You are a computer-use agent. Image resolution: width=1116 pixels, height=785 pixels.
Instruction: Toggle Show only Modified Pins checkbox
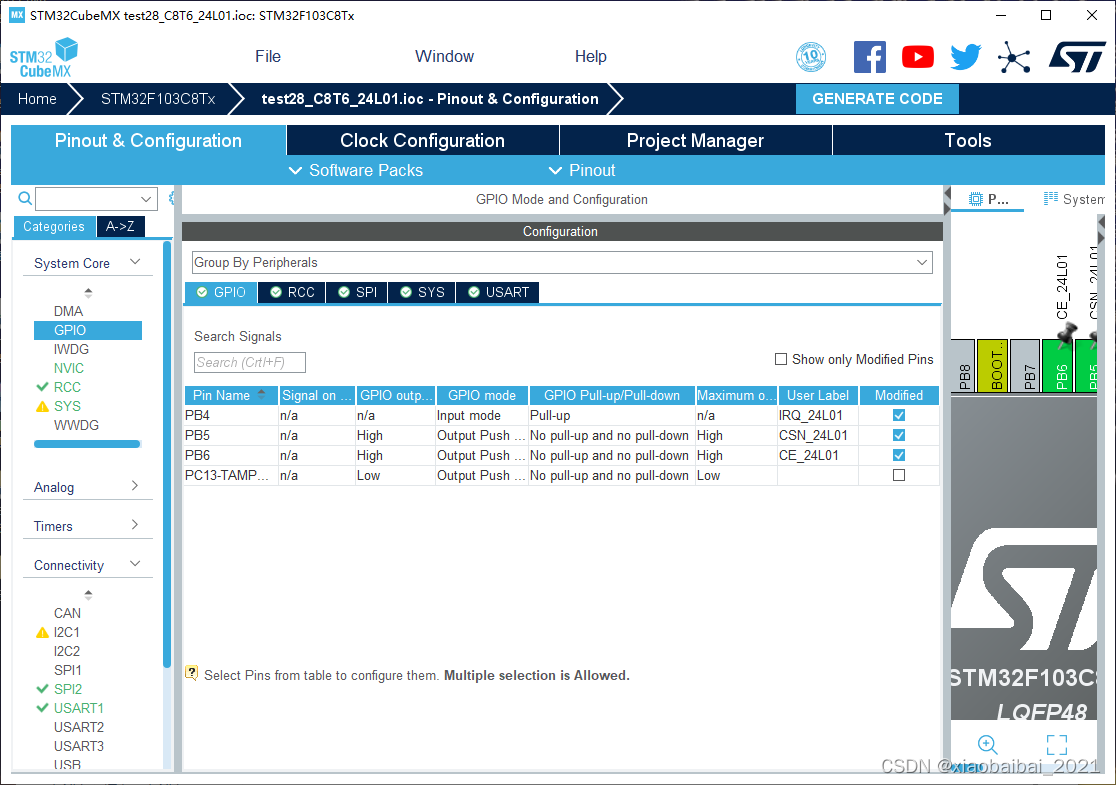(781, 359)
